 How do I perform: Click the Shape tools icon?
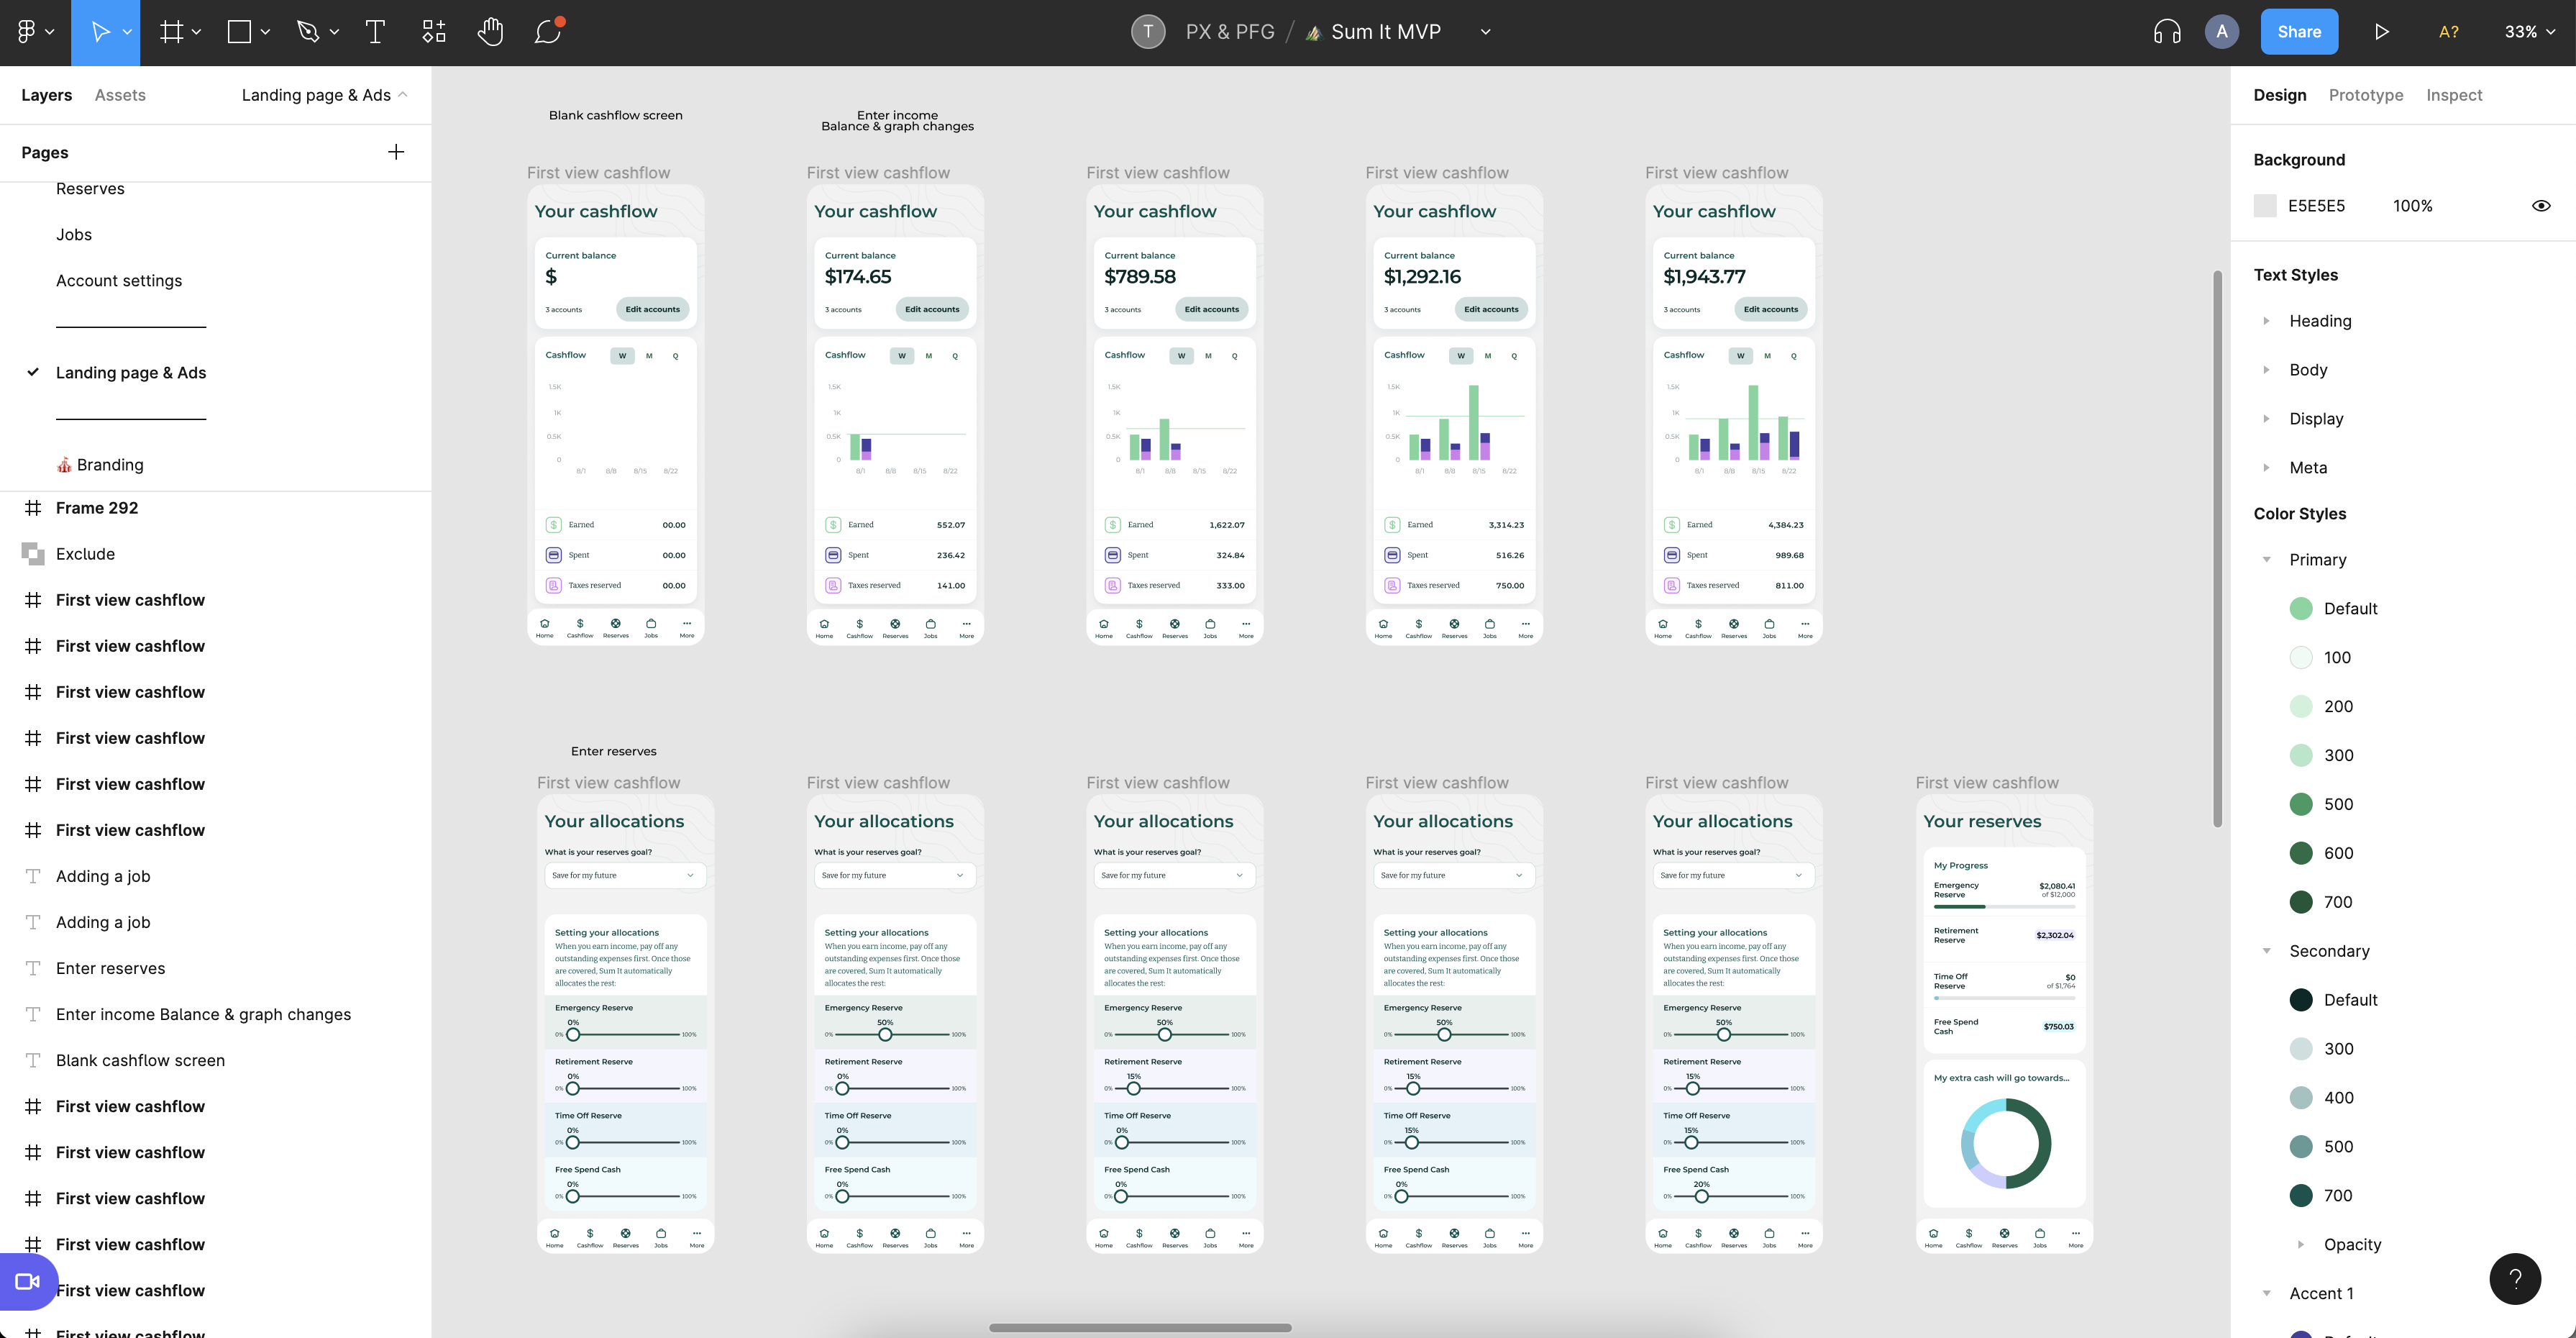pyautogui.click(x=239, y=31)
